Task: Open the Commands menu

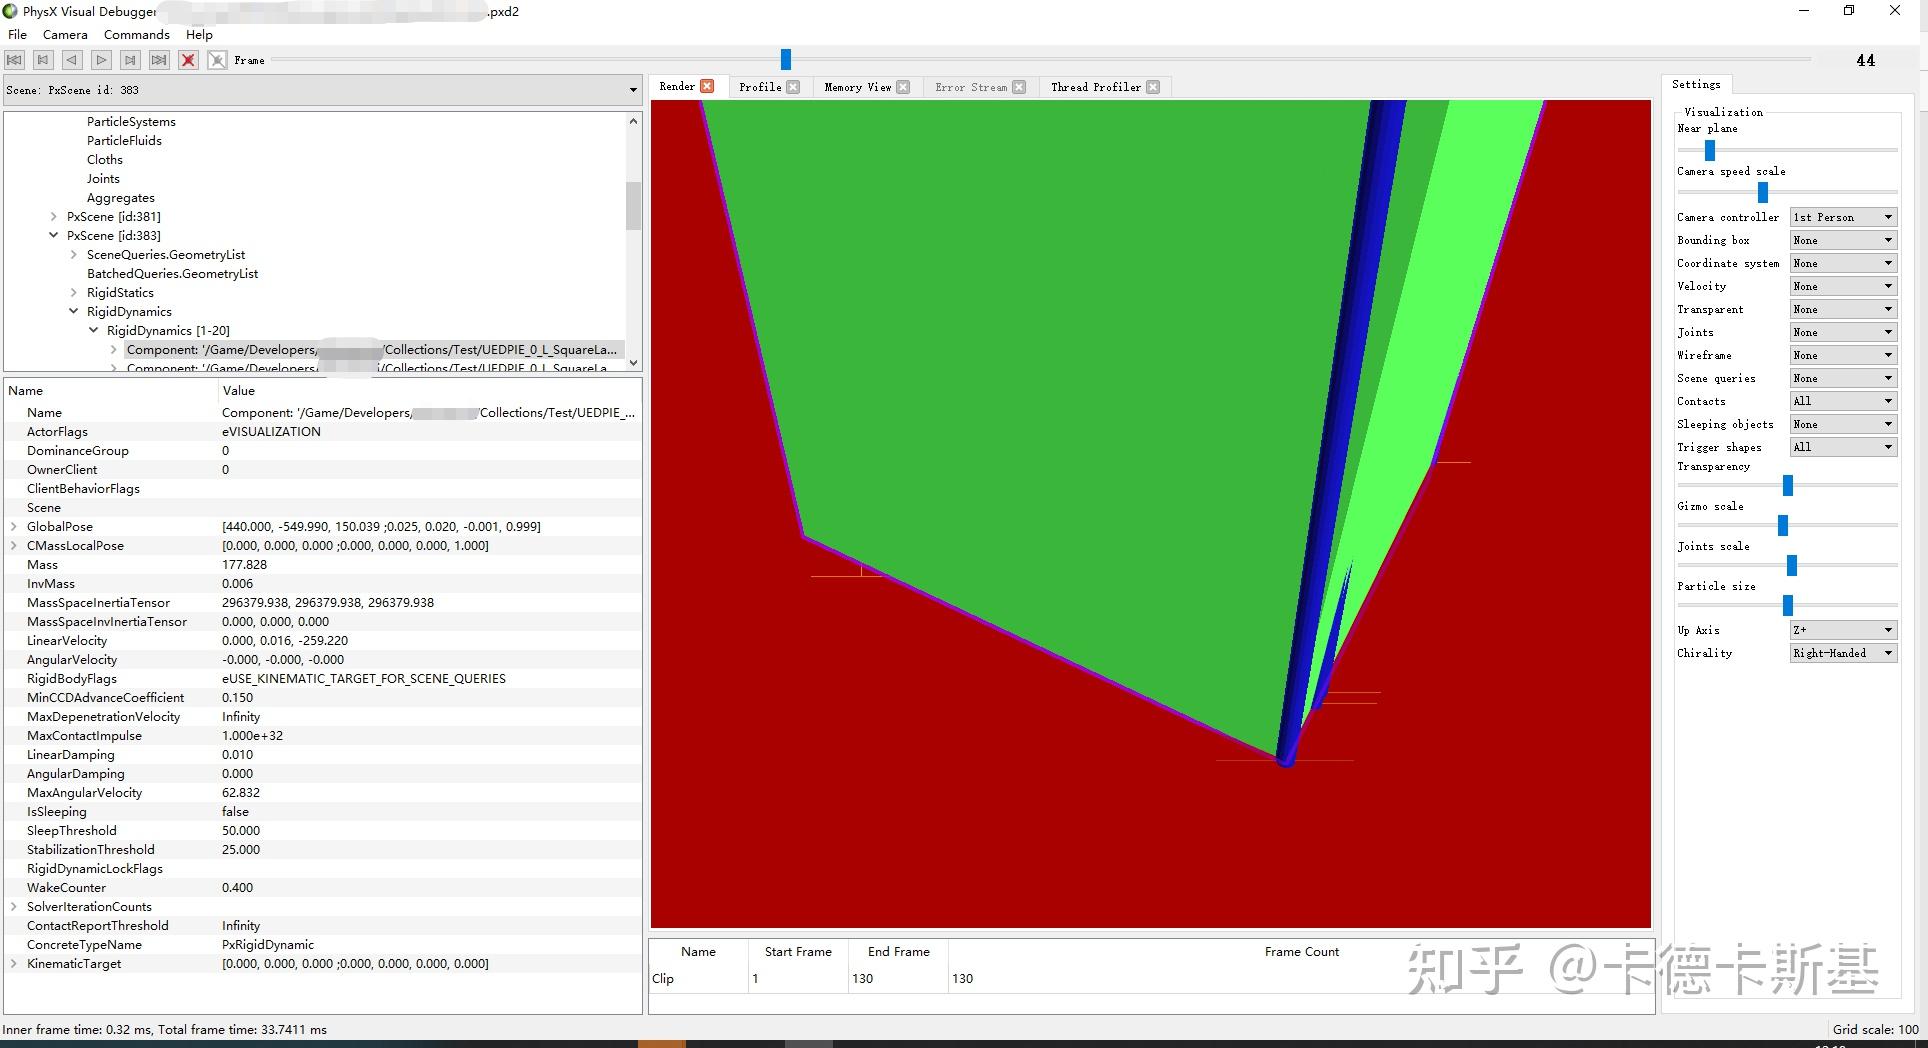Action: click(x=137, y=34)
